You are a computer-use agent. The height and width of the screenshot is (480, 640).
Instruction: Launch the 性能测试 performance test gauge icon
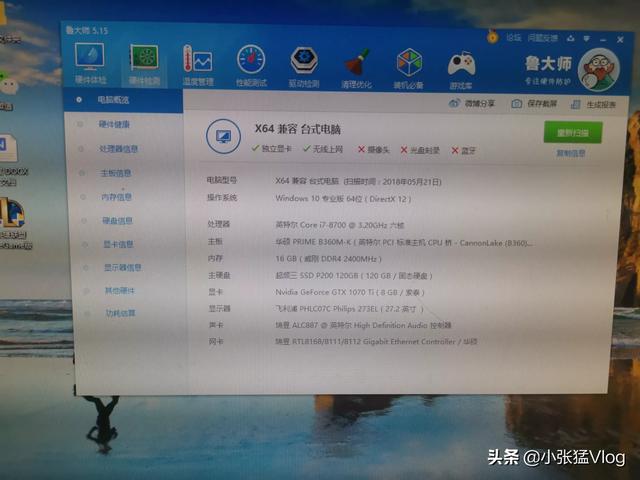pos(251,66)
